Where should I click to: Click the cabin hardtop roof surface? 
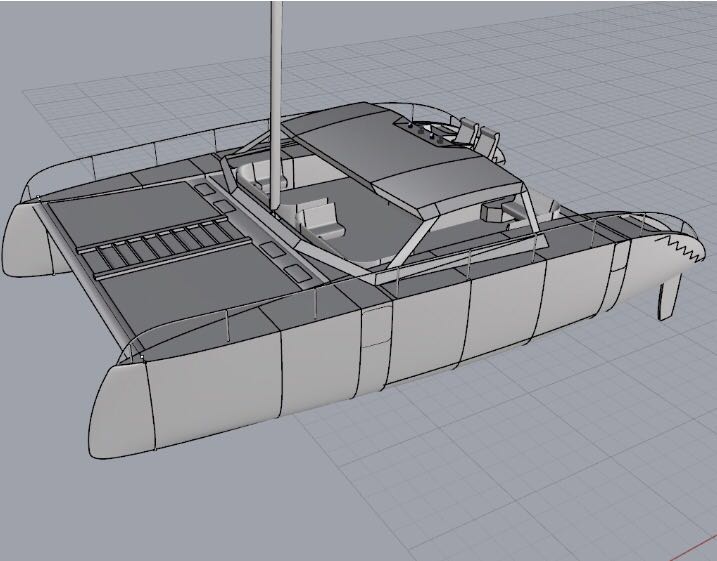(399, 159)
